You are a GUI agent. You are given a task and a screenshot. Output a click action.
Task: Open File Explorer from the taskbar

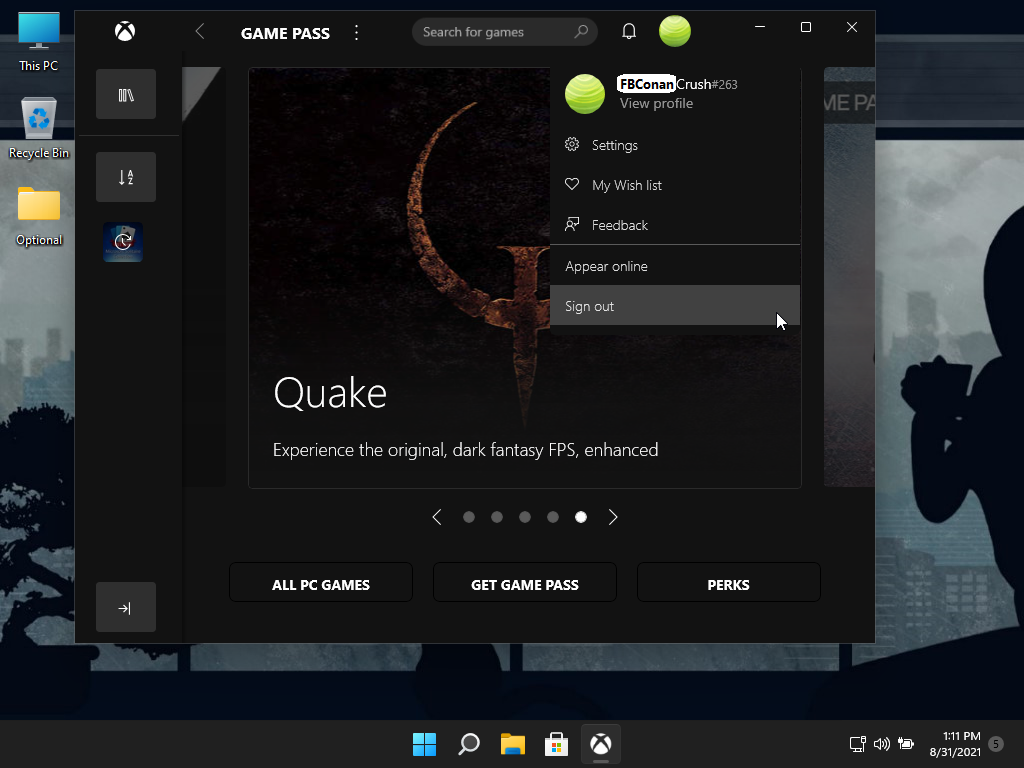pyautogui.click(x=513, y=744)
